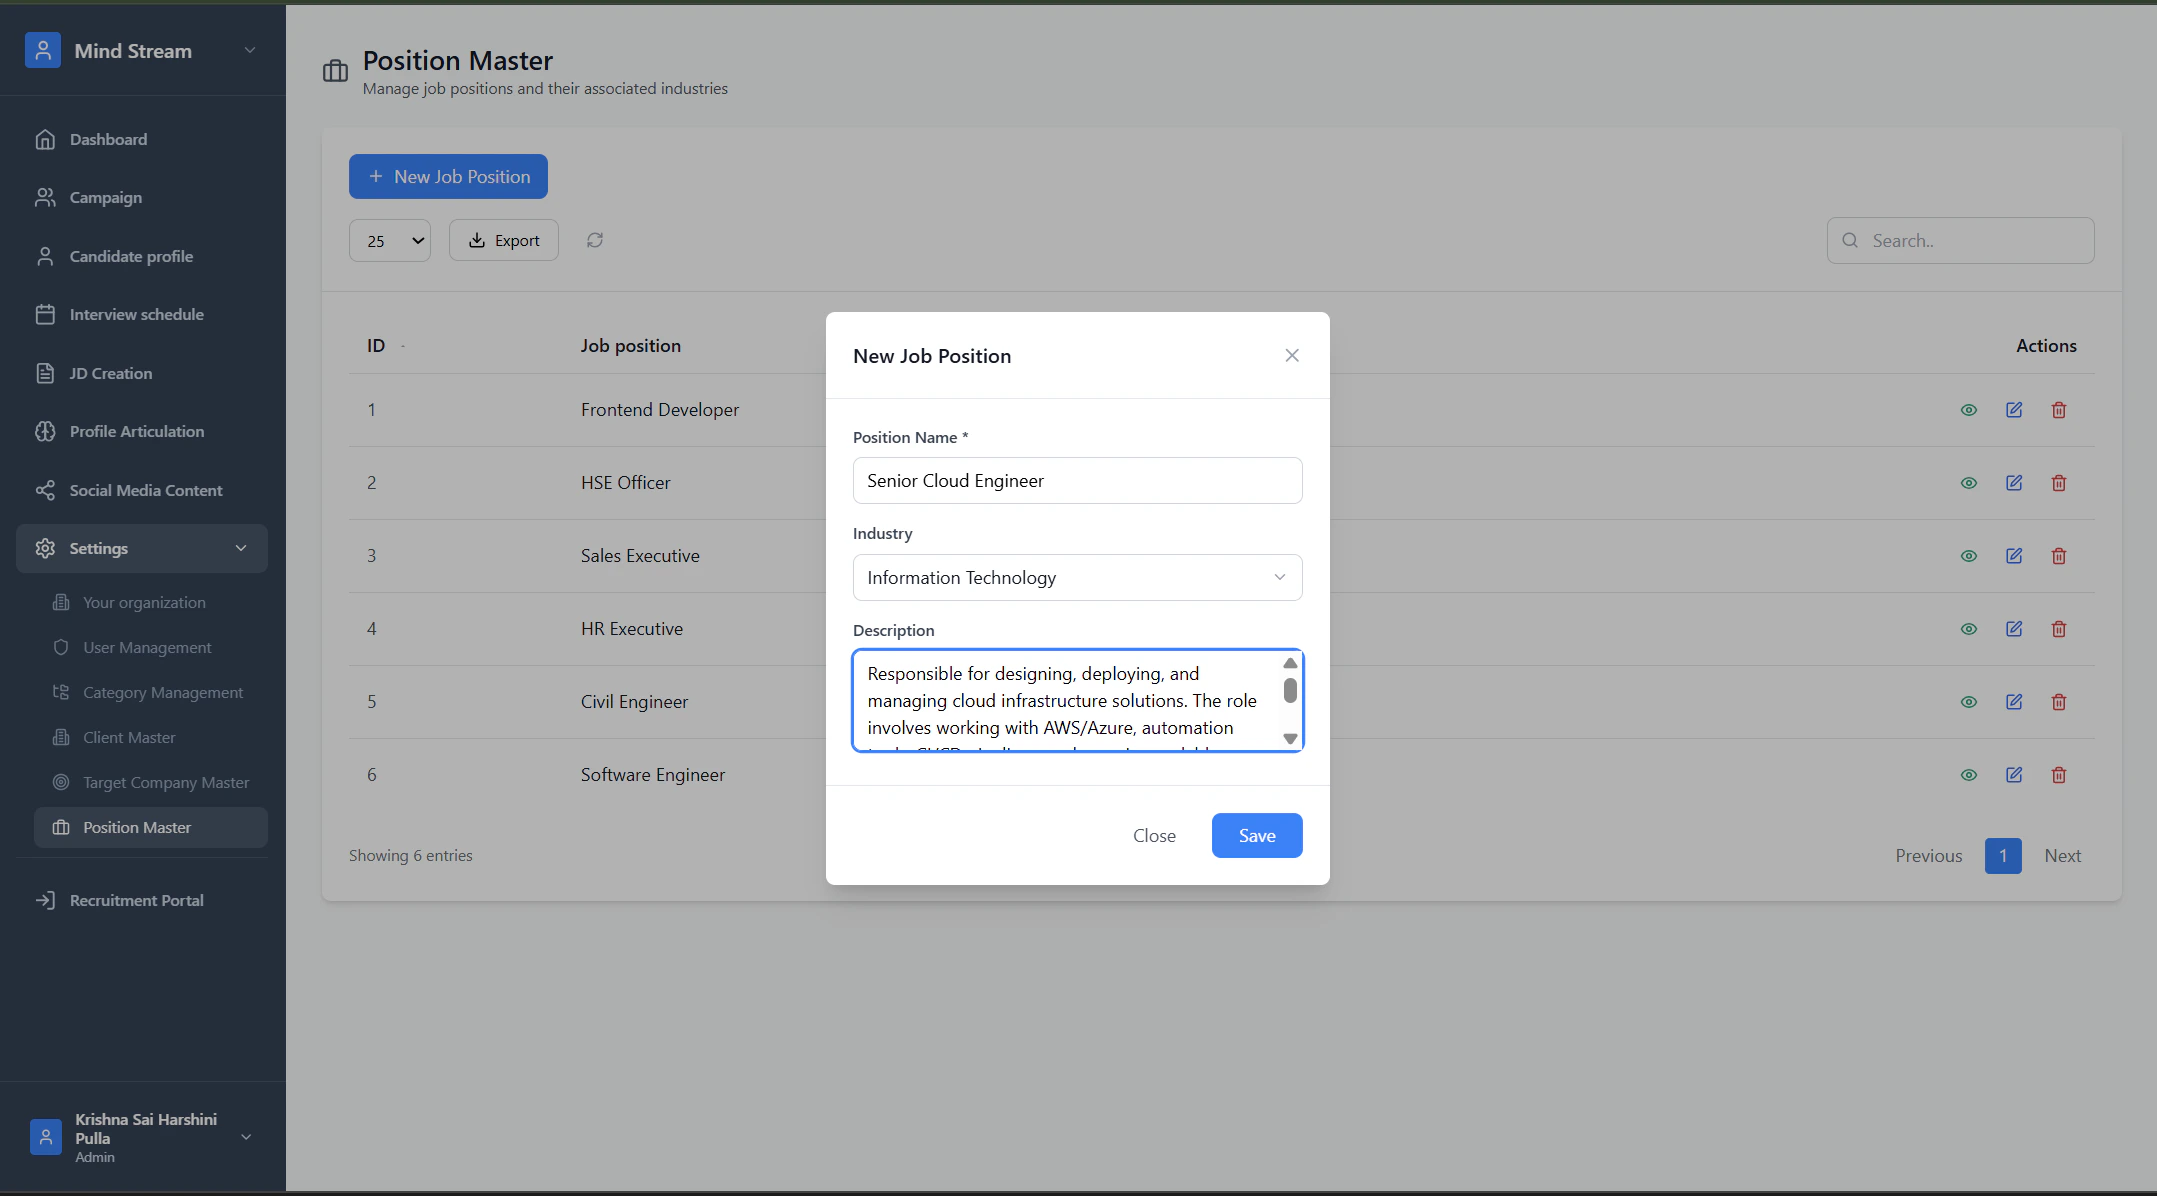Open the Industry dropdown in the dialog
2157x1196 pixels.
coord(1077,578)
